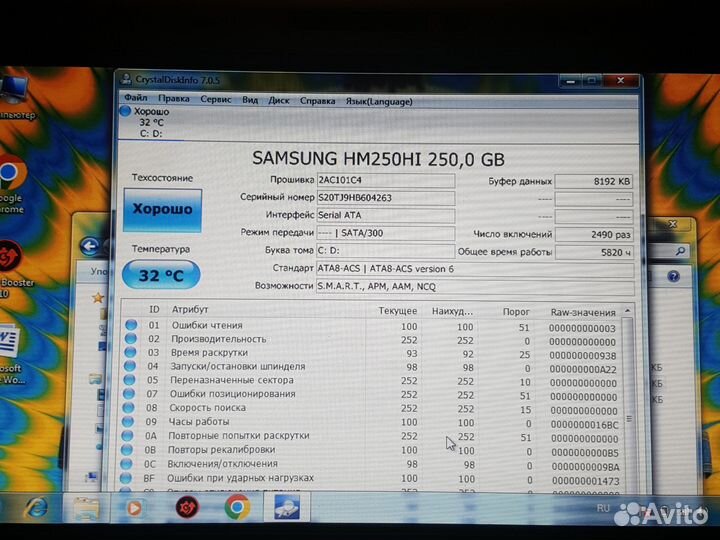Image resolution: width=720 pixels, height=540 pixels.
Task: Click RU language indicator in system tray
Action: pos(603,508)
